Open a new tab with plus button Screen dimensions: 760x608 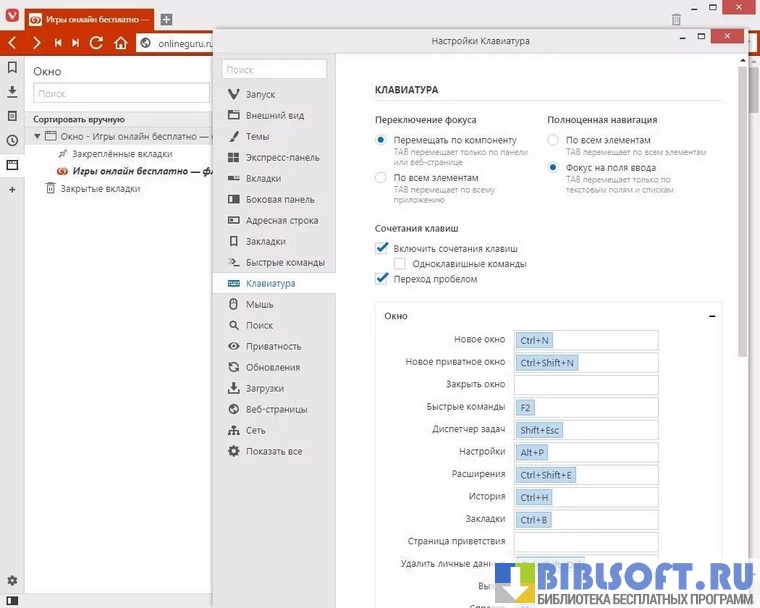pyautogui.click(x=166, y=19)
